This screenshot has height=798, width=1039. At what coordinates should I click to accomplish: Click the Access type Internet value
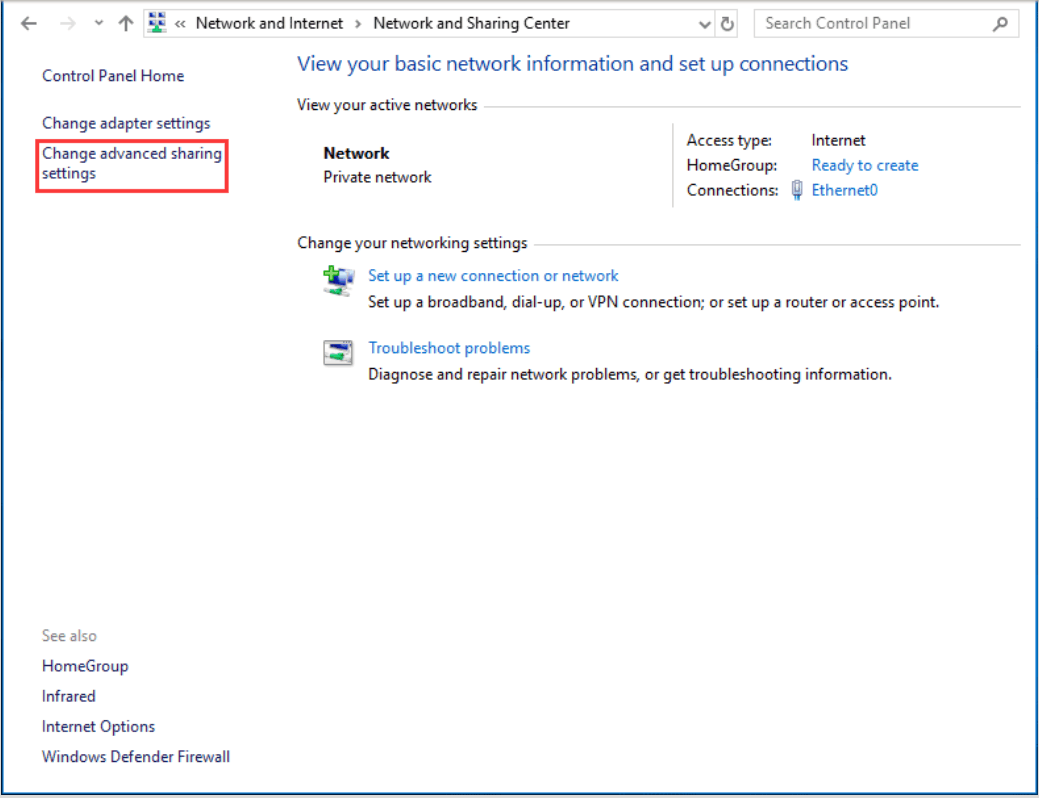[838, 141]
